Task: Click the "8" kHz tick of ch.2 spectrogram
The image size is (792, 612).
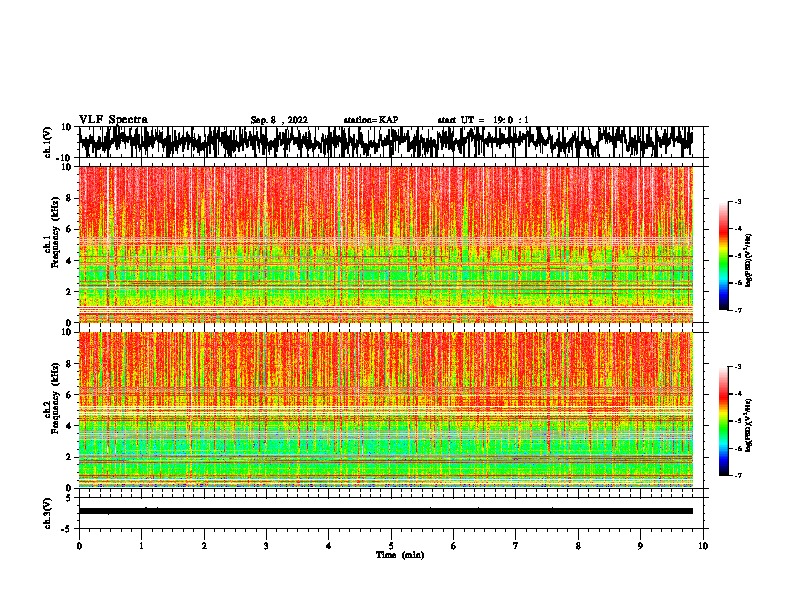Action: tap(70, 364)
